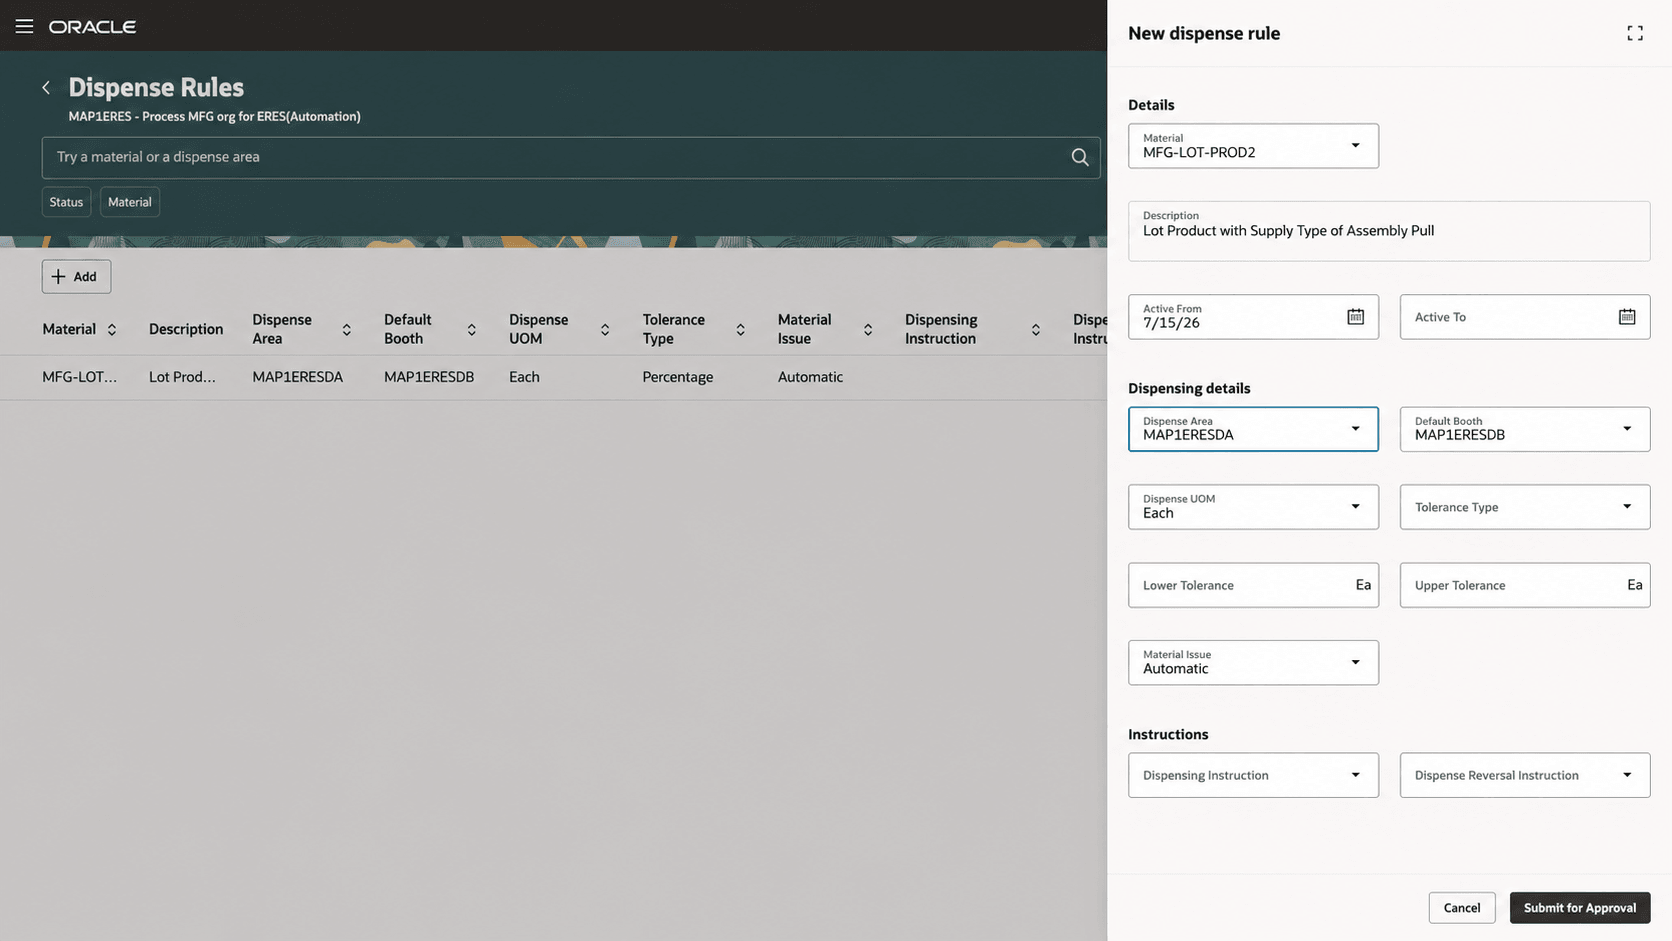The image size is (1672, 941).
Task: Sort by the Tolerance Type column
Action: tap(741, 330)
